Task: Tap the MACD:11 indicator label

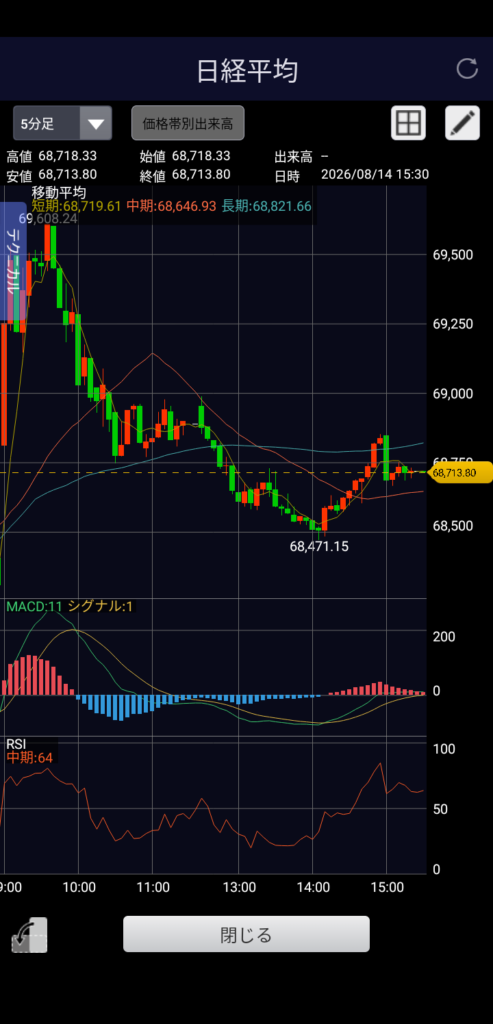Action: pos(34,606)
